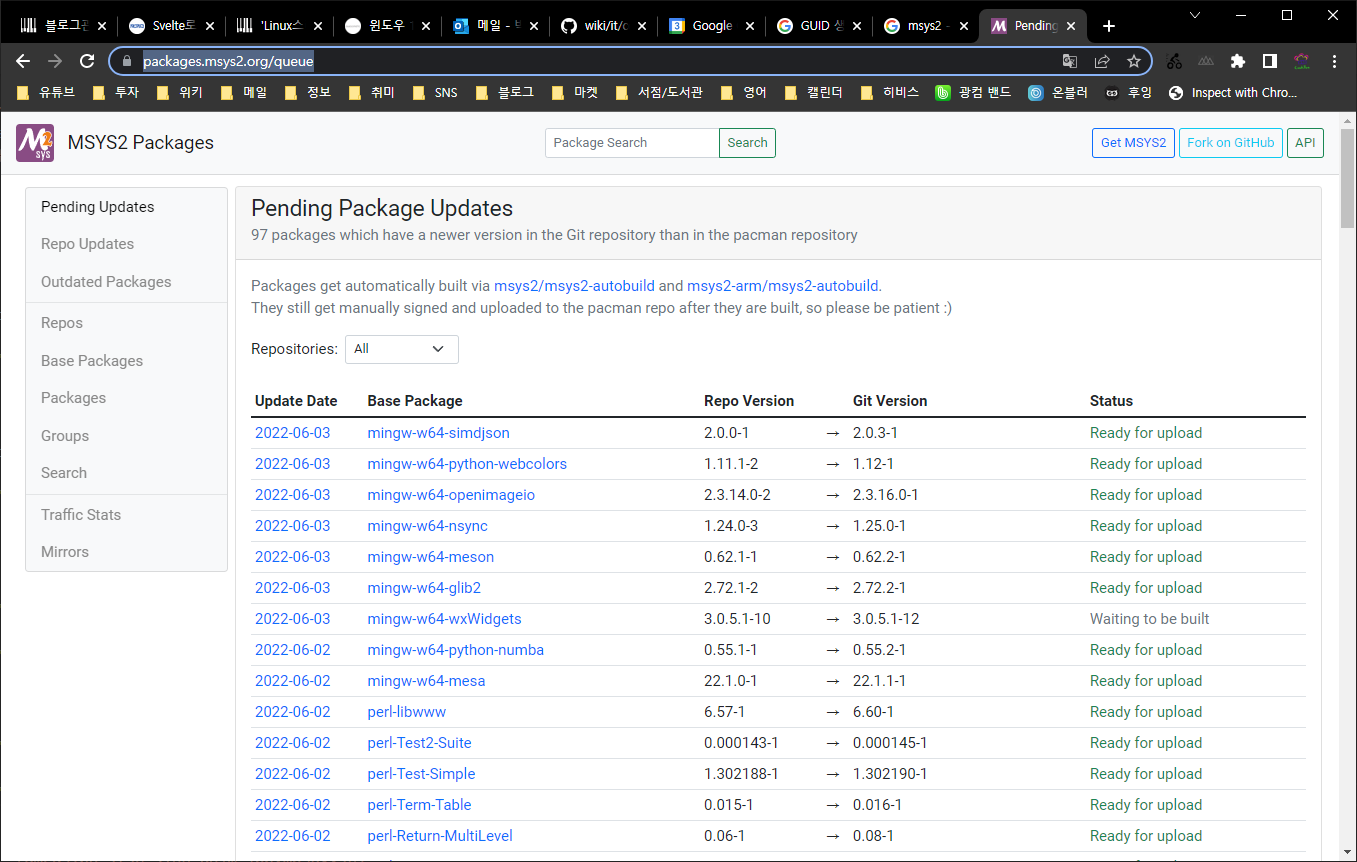Open the 유튜브 bookmark folder
The height and width of the screenshot is (862, 1357).
click(x=47, y=92)
